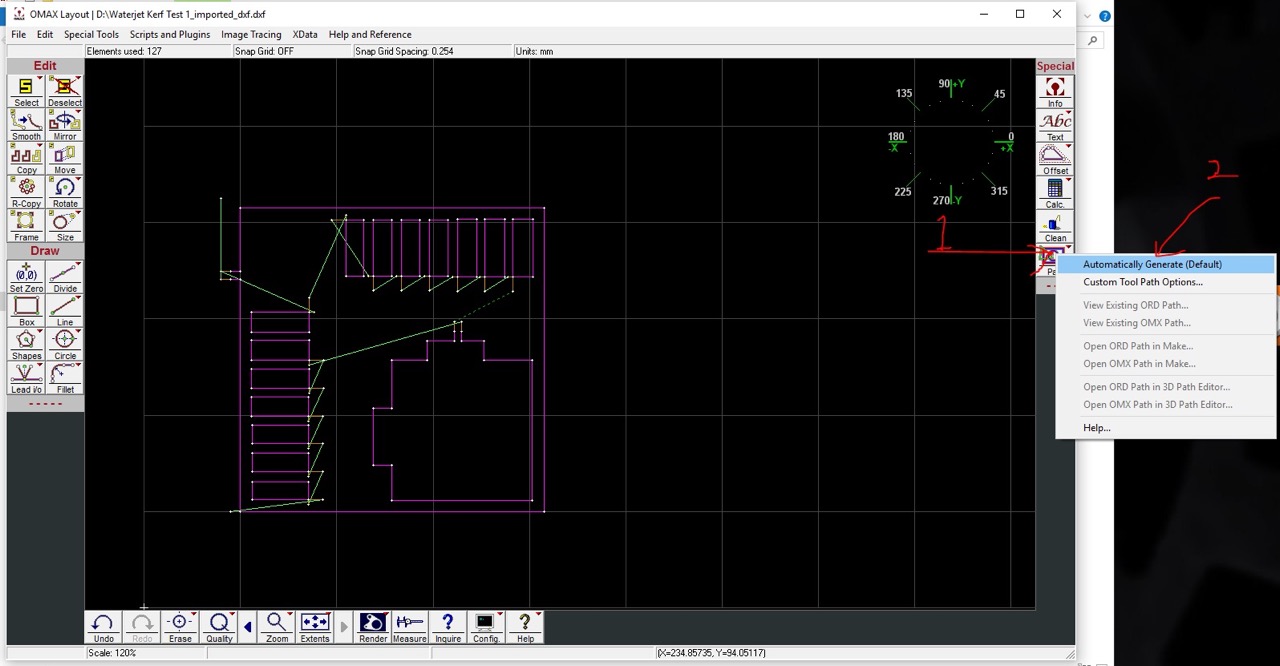Choose the Mirror tool
This screenshot has height=666, width=1280.
[65, 126]
